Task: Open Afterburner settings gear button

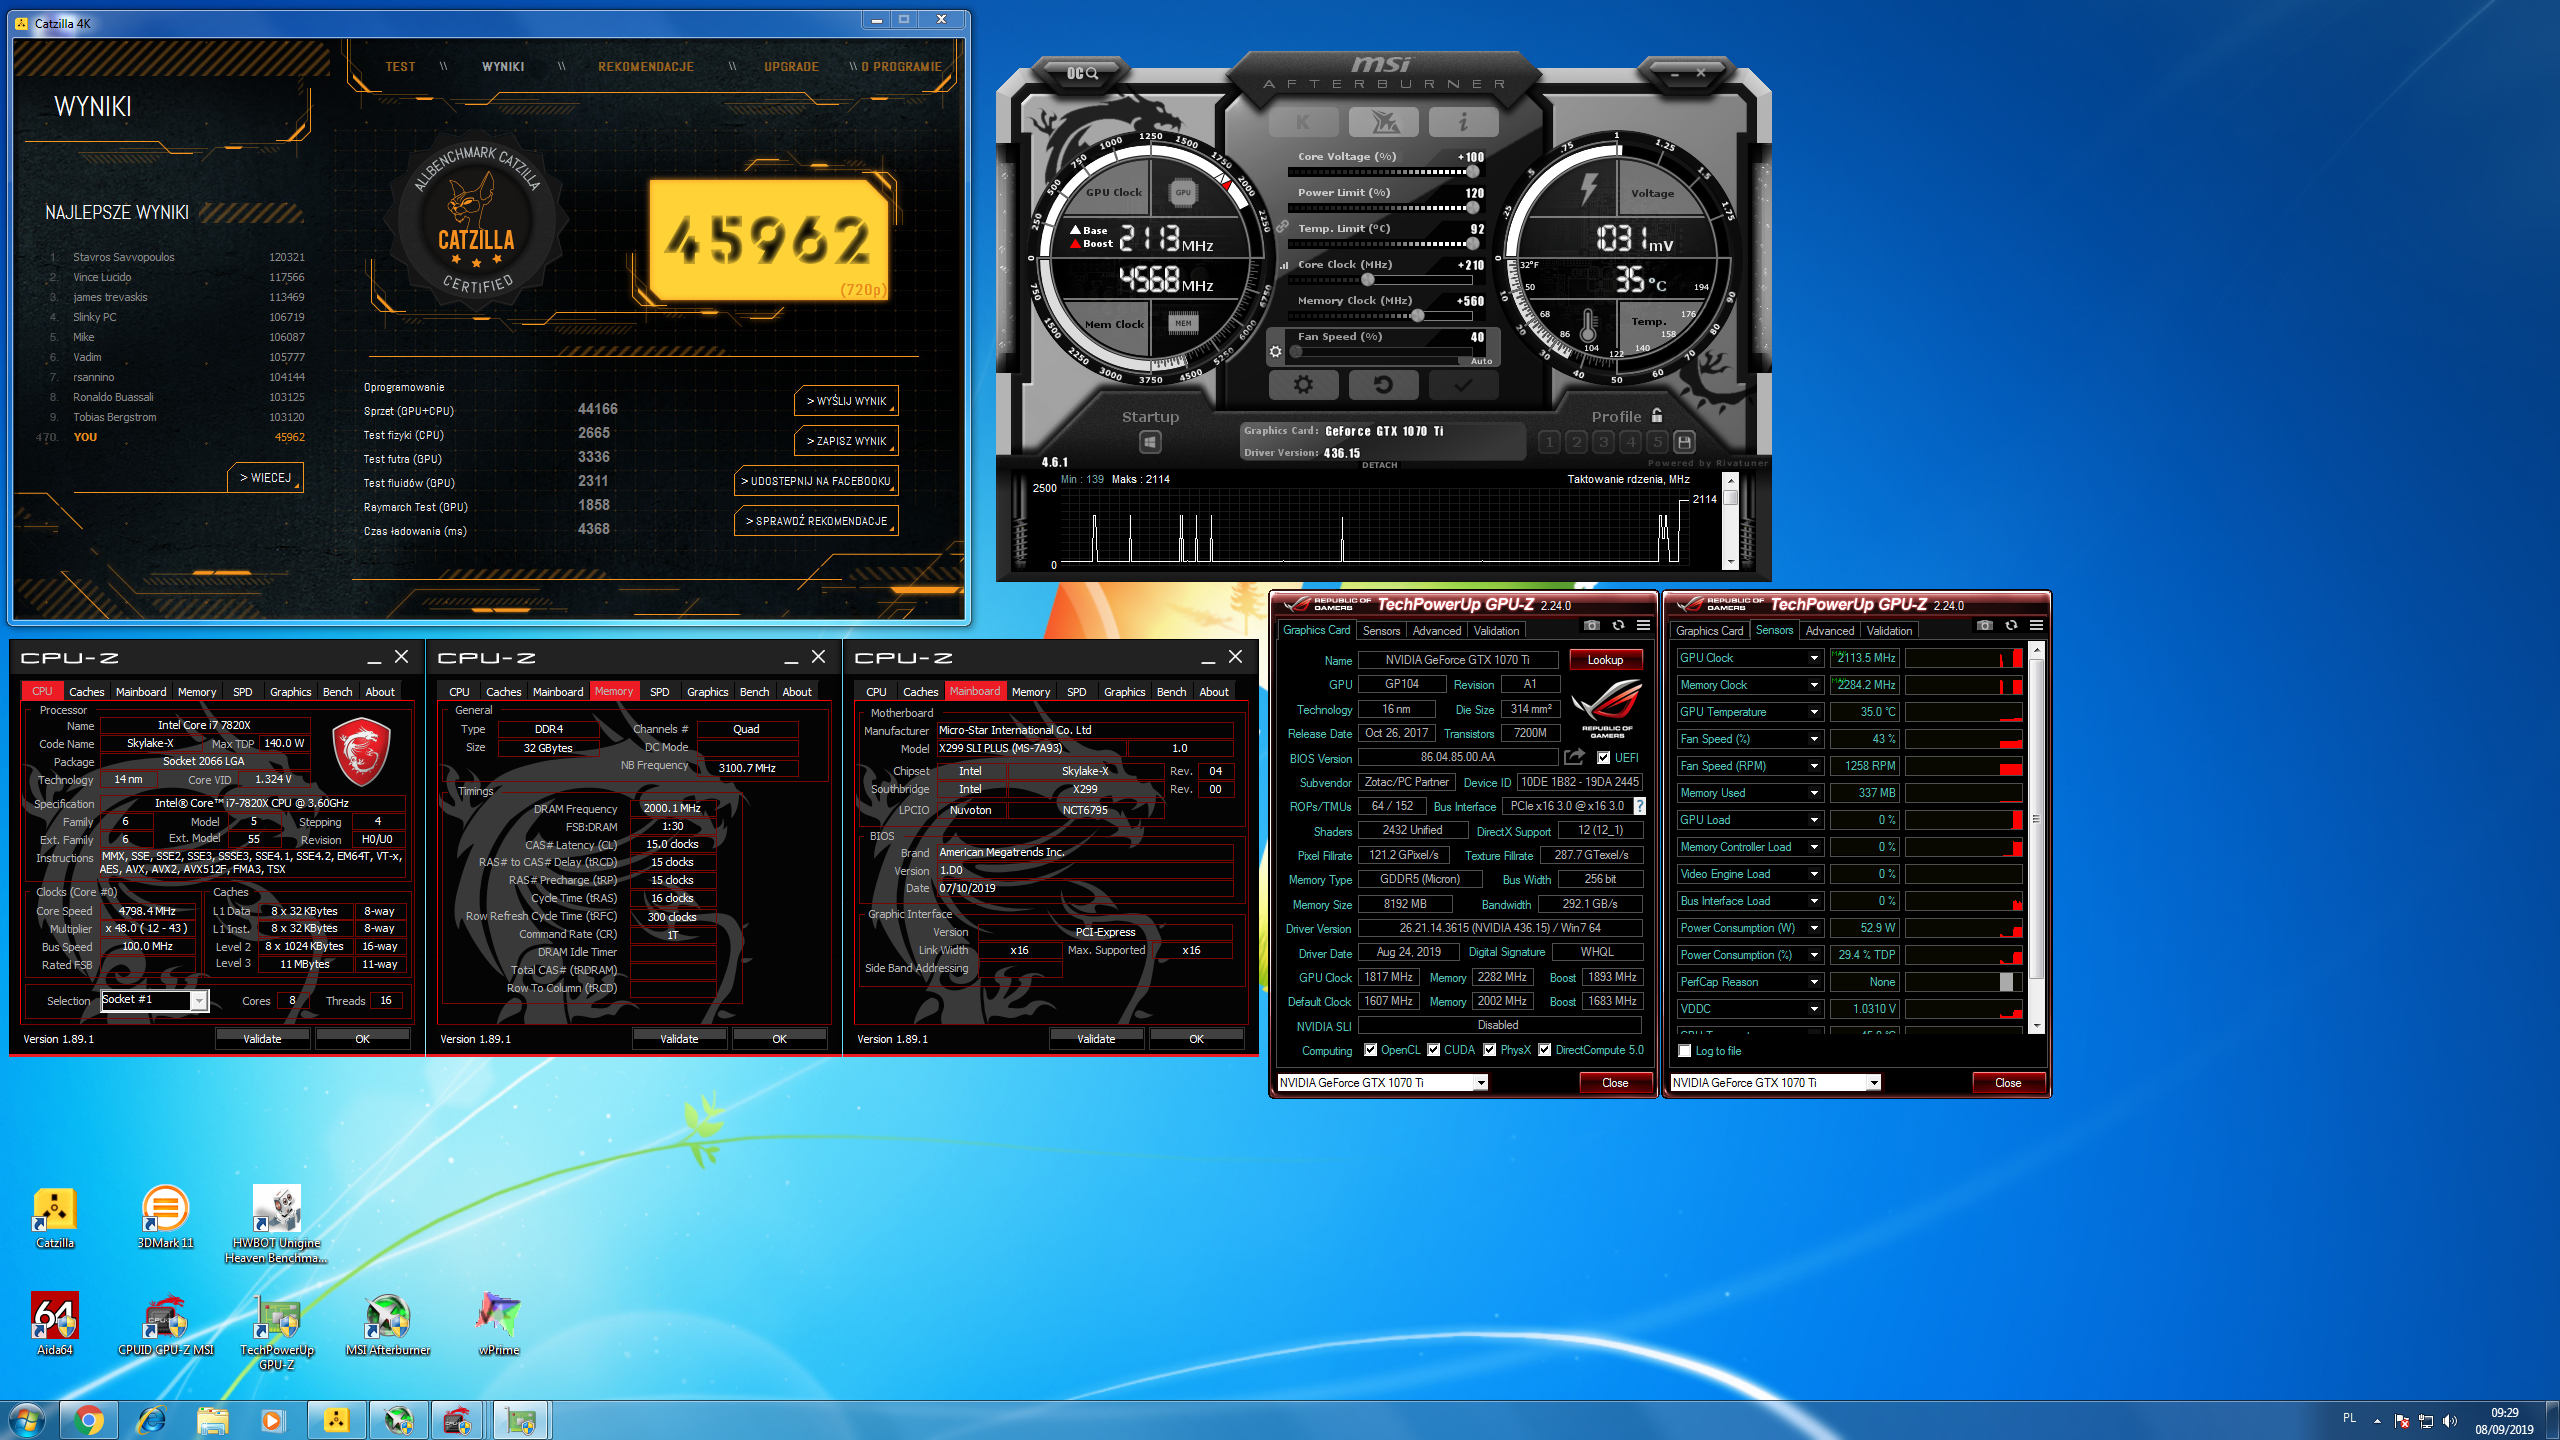Action: (x=1303, y=384)
